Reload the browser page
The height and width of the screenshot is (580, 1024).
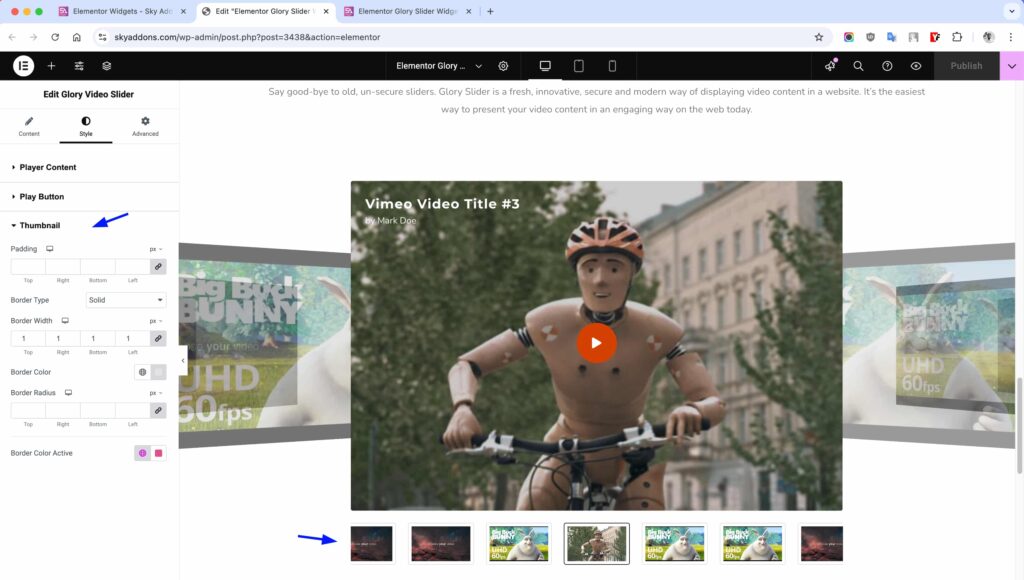[55, 37]
